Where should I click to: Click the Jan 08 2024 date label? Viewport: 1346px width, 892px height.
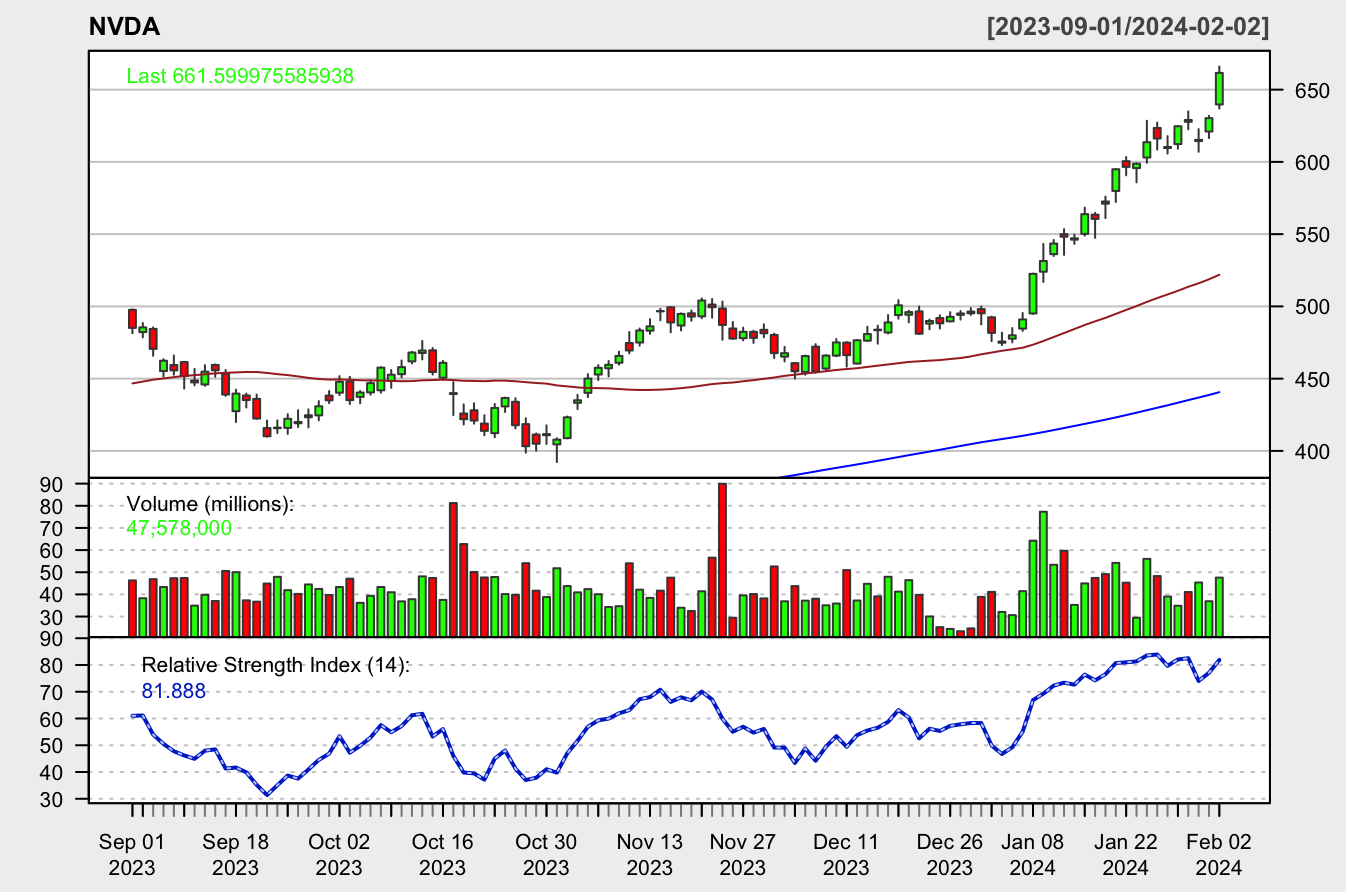[1034, 853]
